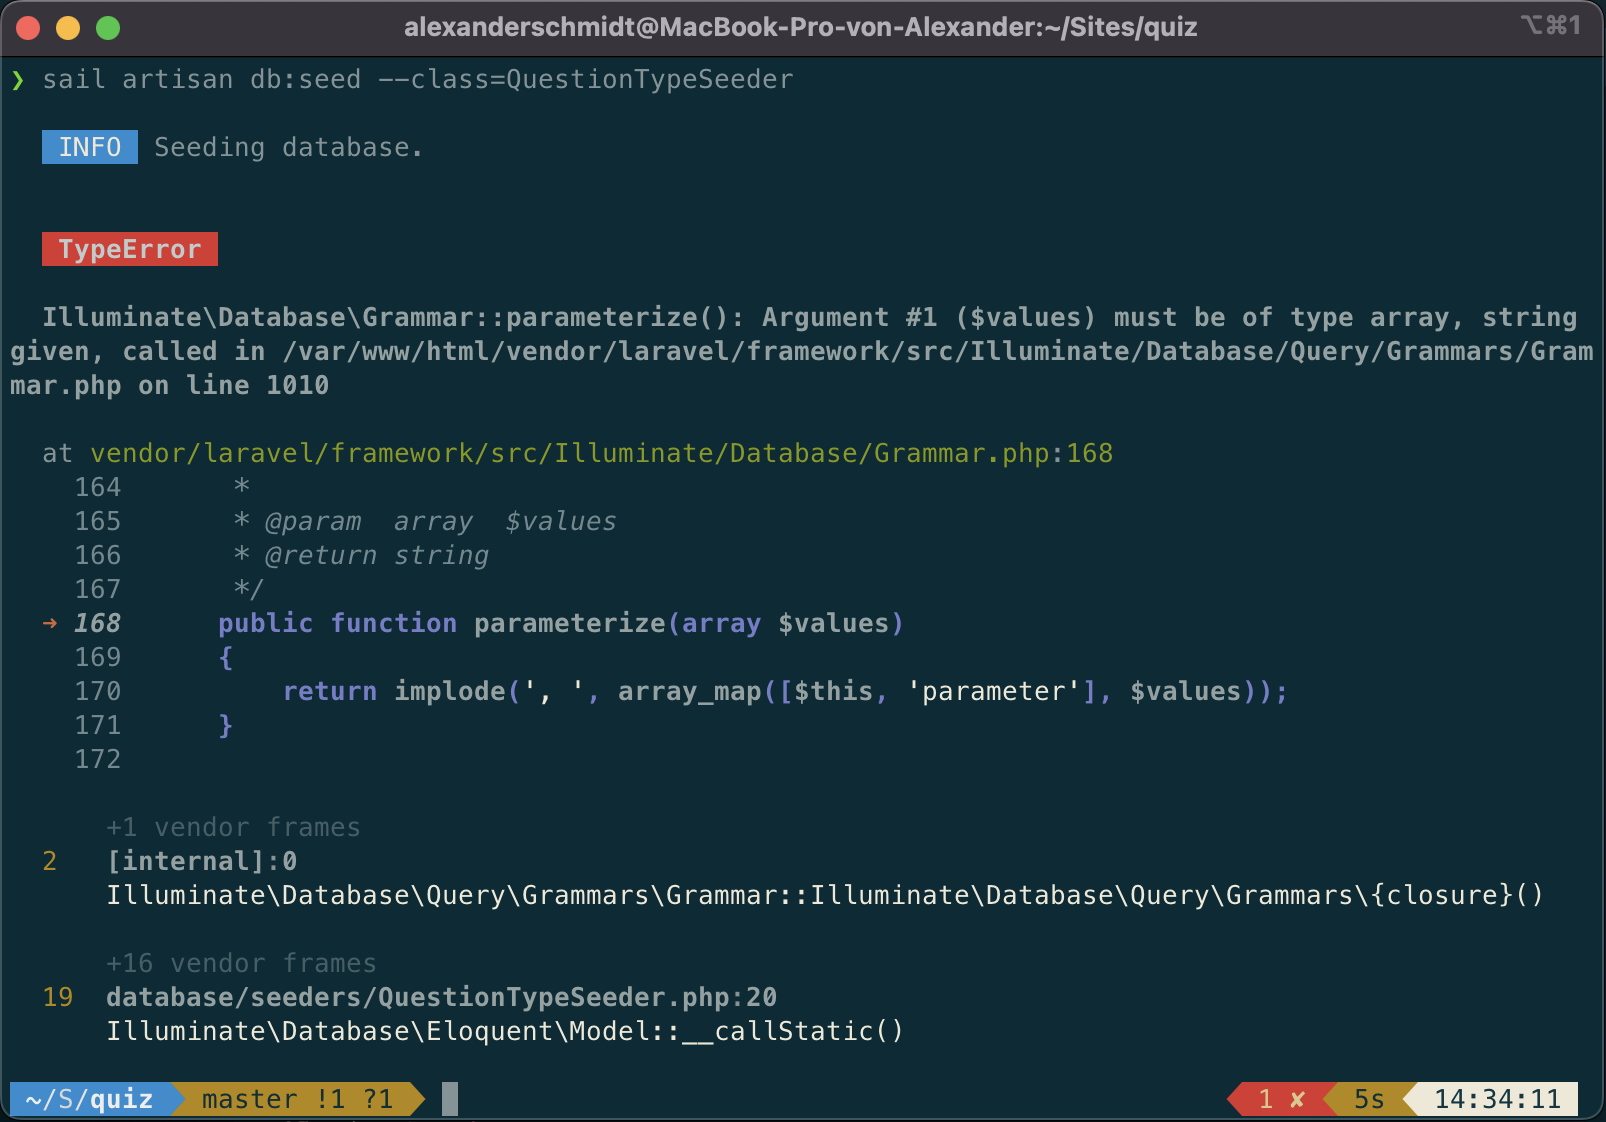Click the 'return implode' statement on line 170
The image size is (1606, 1122).
point(785,691)
